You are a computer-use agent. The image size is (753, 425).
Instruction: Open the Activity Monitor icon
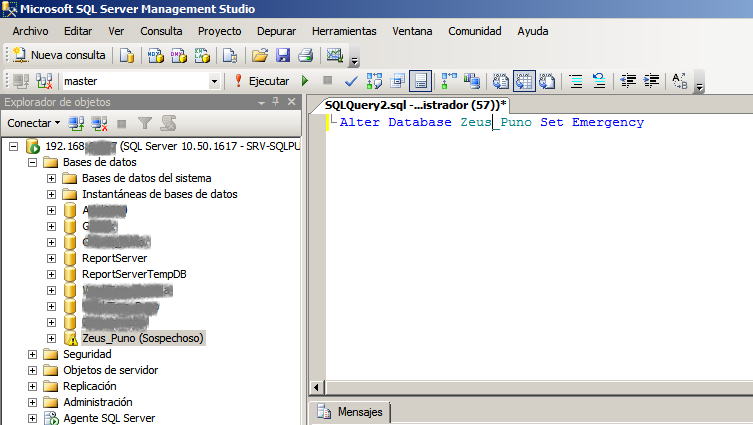[x=335, y=55]
